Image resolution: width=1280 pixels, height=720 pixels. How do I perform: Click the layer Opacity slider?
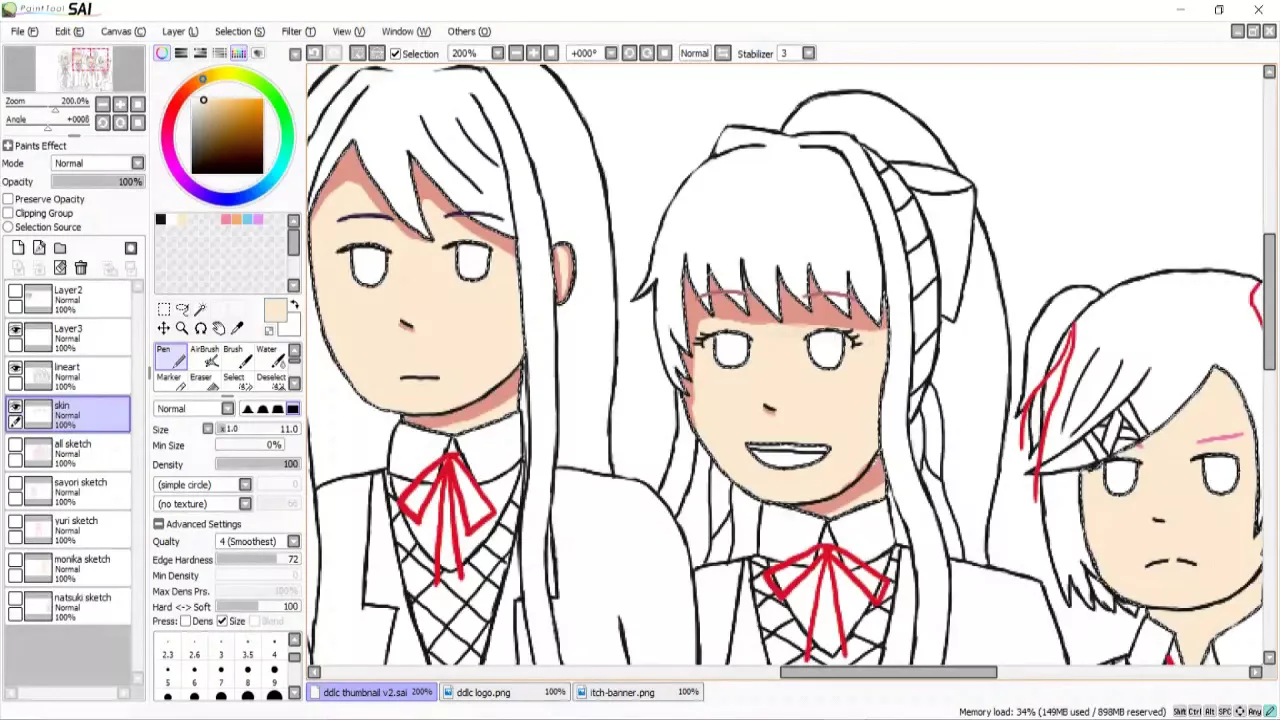(x=98, y=182)
